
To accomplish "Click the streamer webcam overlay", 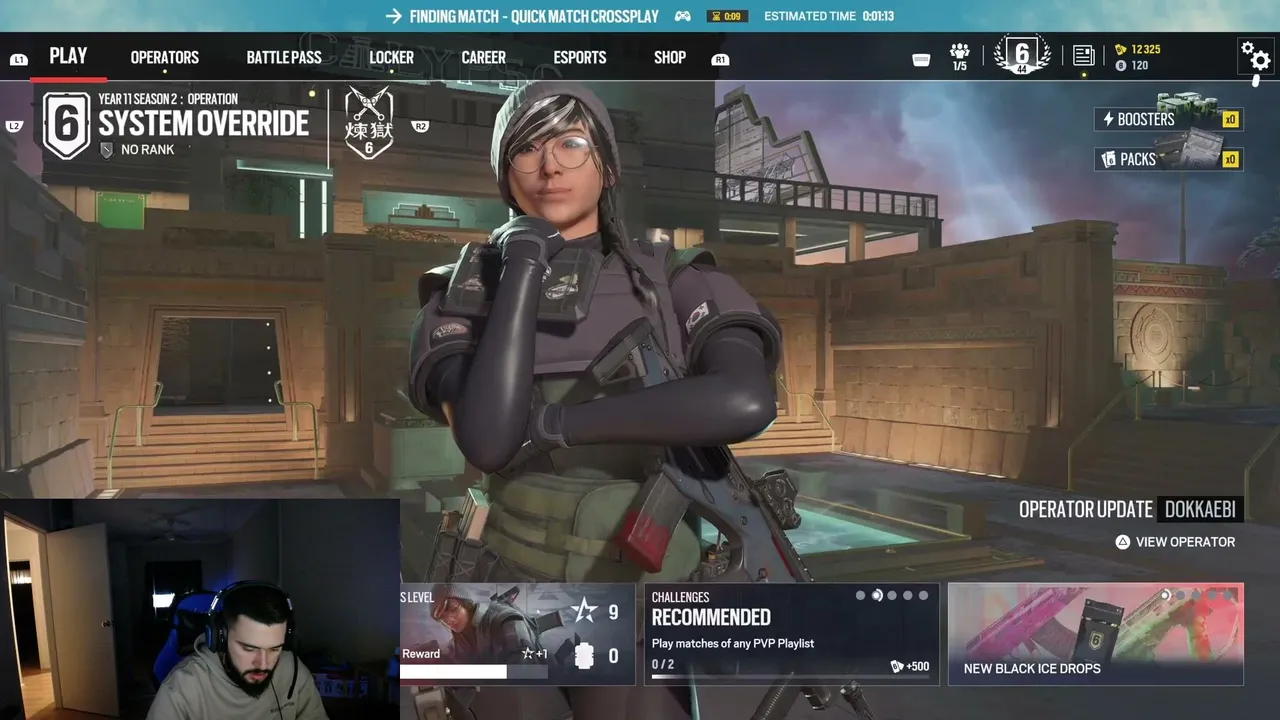I will pyautogui.click(x=200, y=609).
